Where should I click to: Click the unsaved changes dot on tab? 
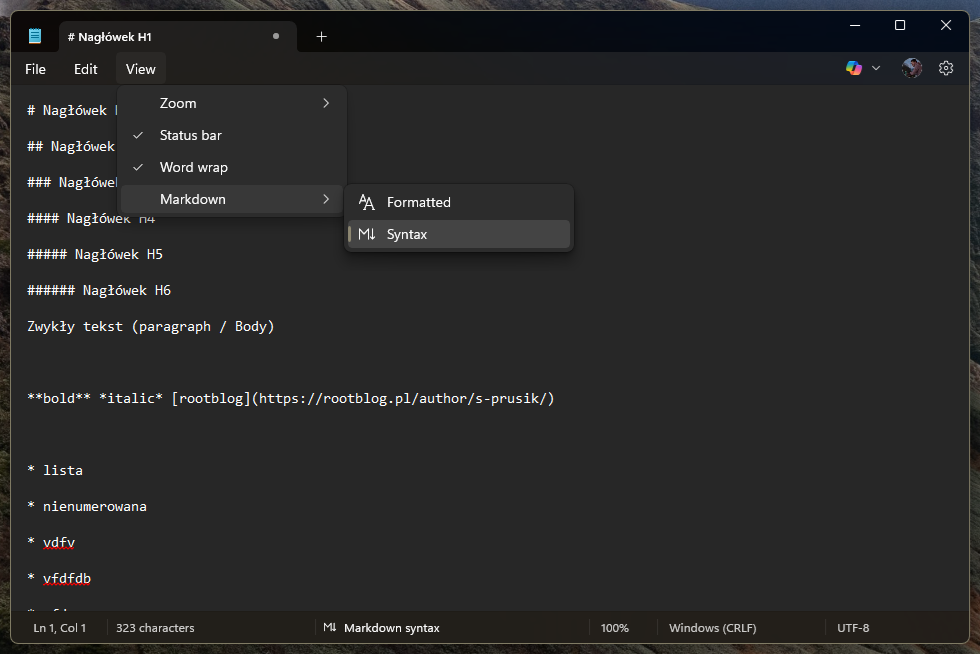(x=276, y=37)
